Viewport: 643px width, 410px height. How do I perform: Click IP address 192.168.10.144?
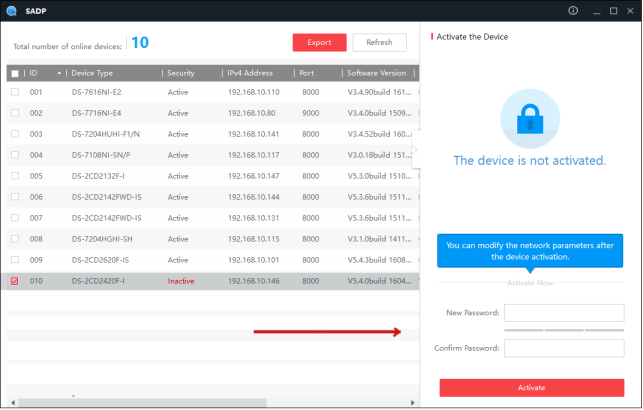tap(254, 196)
